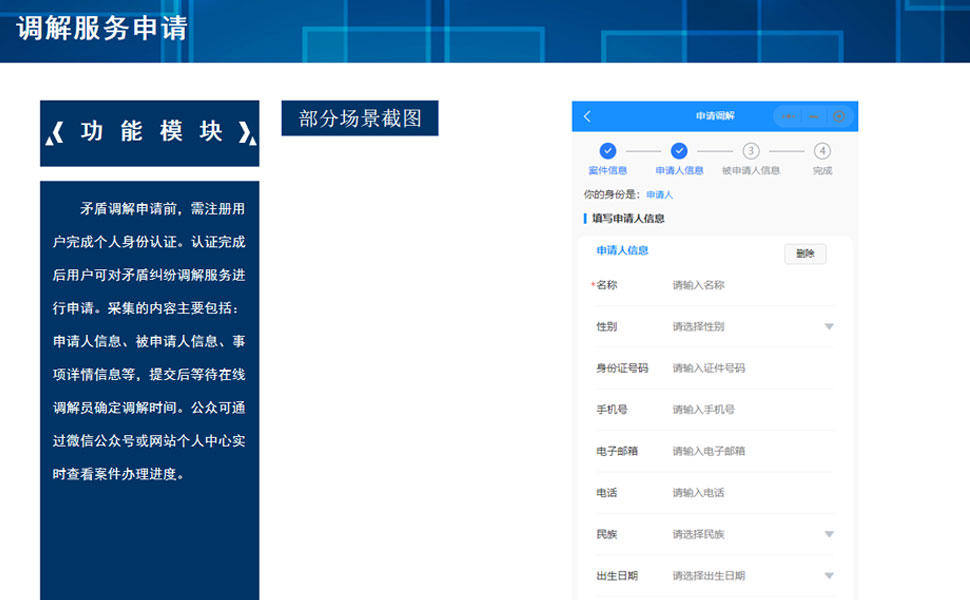Viewport: 970px width, 600px height.
Task: Go to the 申请人信息 step label
Action: [x=679, y=170]
